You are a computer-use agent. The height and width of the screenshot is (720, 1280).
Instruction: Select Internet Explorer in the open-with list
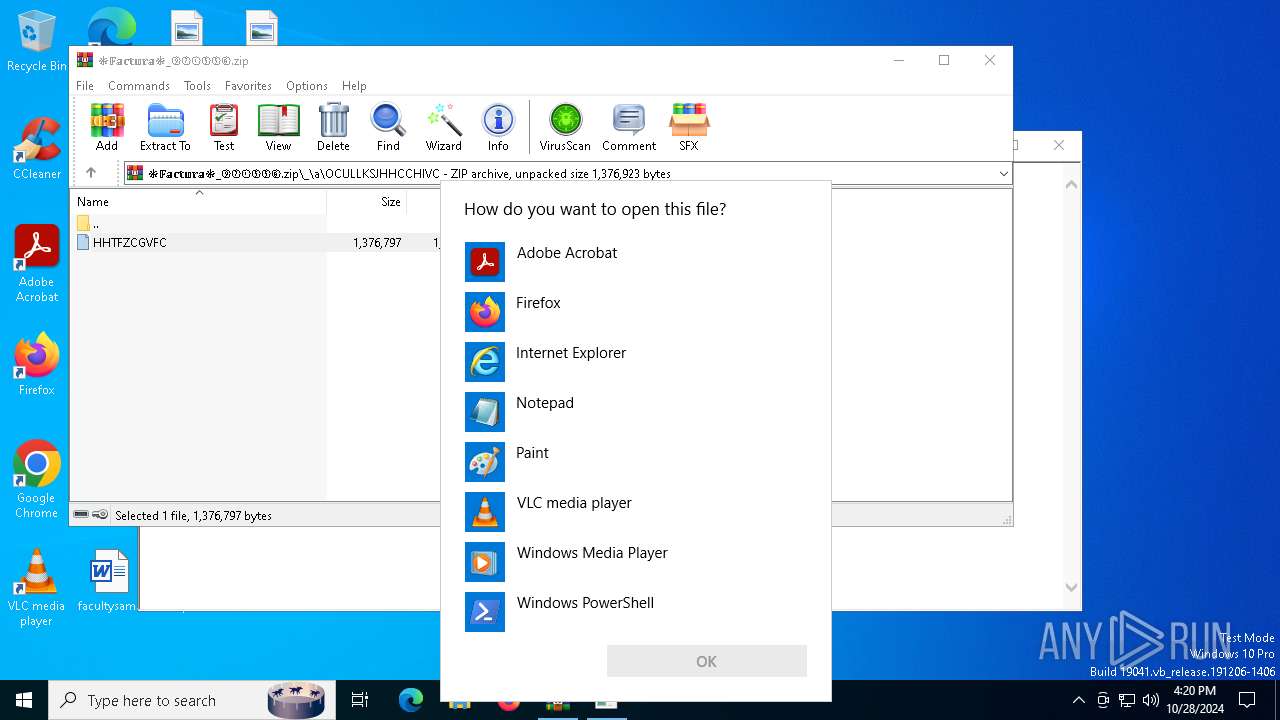coord(636,362)
